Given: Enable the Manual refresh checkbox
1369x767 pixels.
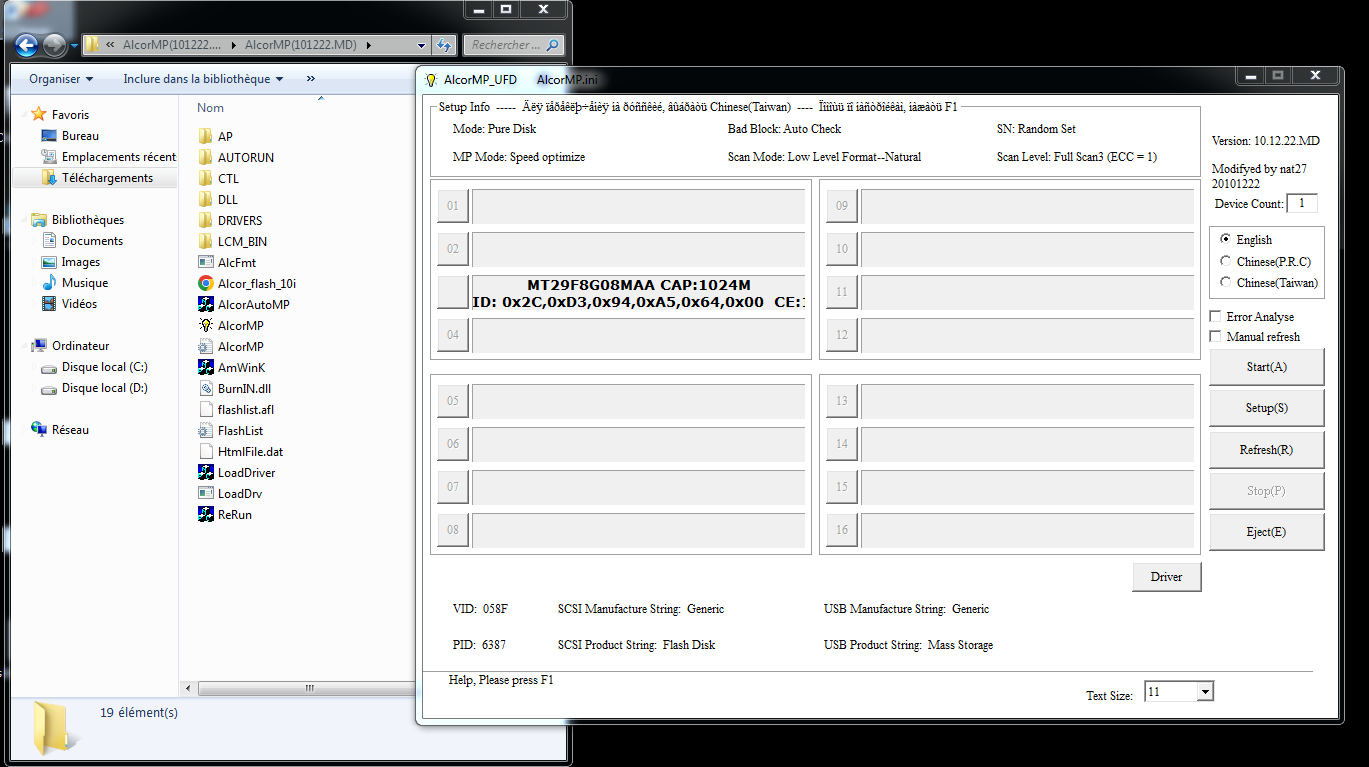Looking at the screenshot, I should 1216,336.
